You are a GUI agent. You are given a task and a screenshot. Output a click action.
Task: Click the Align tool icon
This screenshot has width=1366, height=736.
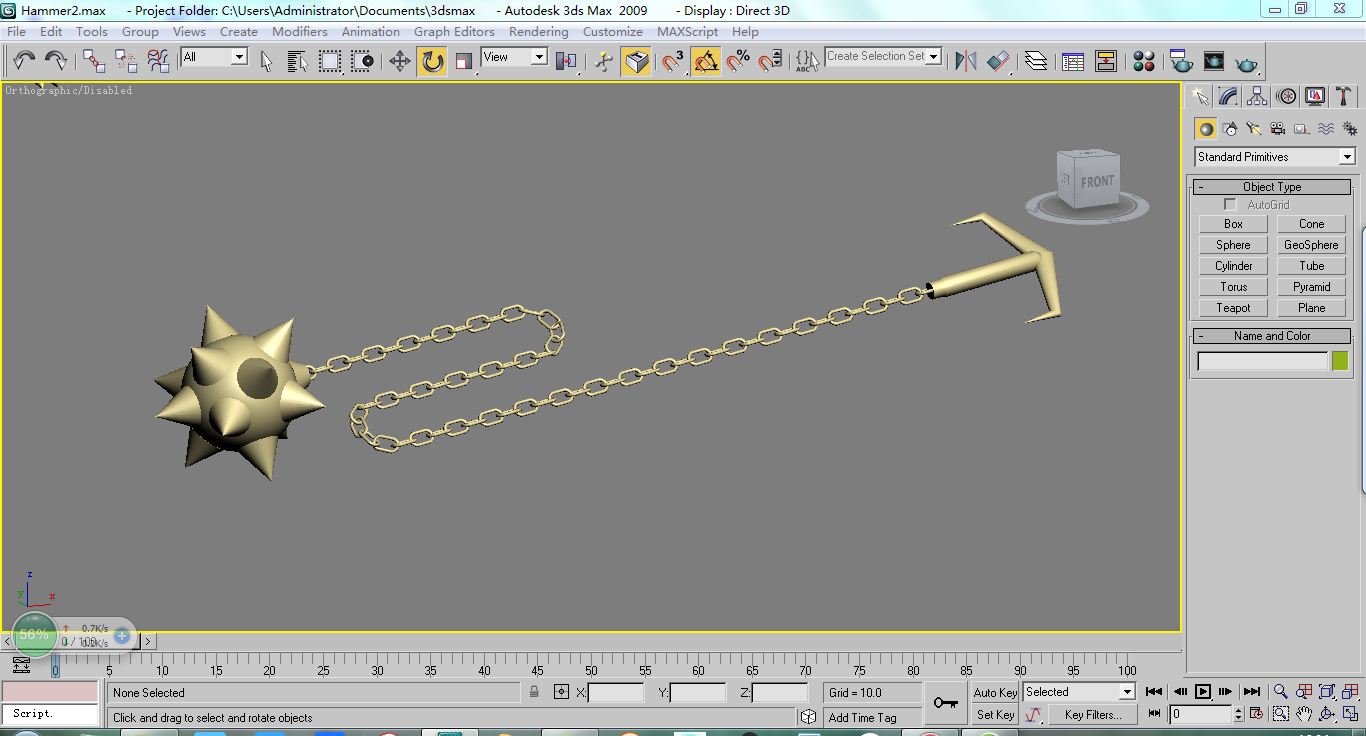tap(998, 61)
